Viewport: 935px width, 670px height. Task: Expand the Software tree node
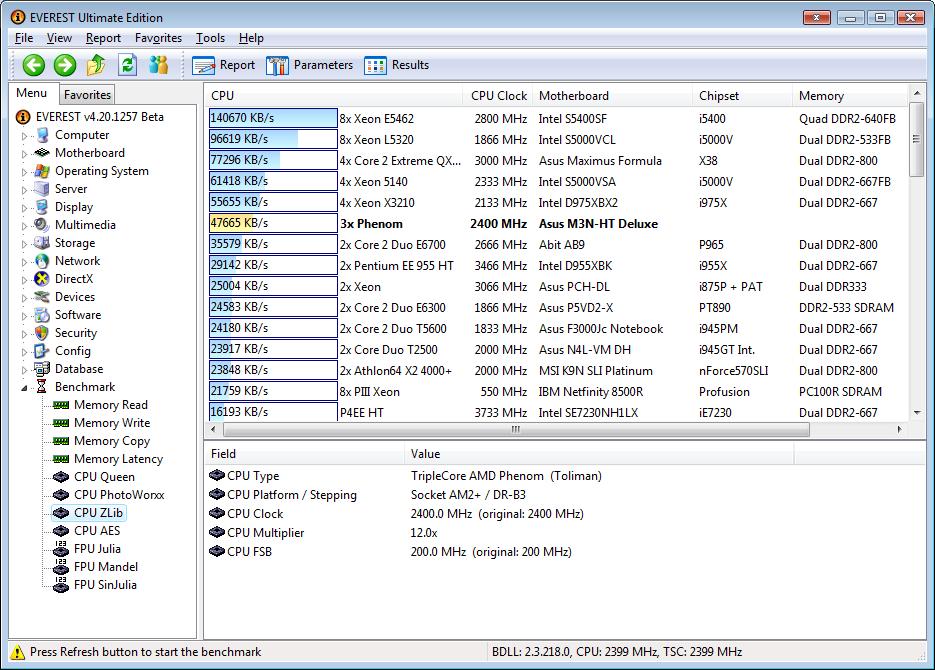(24, 316)
